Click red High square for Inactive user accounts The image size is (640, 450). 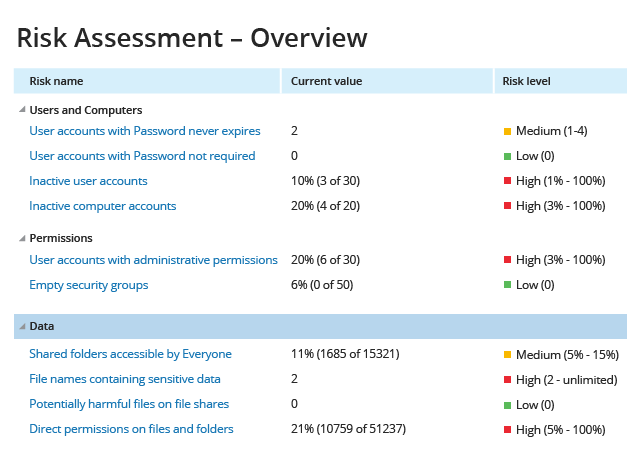507,180
